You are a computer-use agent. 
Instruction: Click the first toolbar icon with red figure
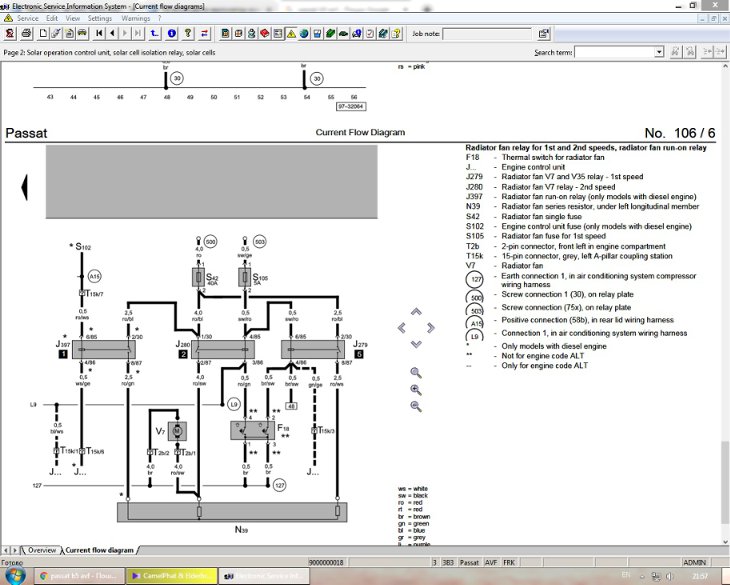pyautogui.click(x=10, y=34)
